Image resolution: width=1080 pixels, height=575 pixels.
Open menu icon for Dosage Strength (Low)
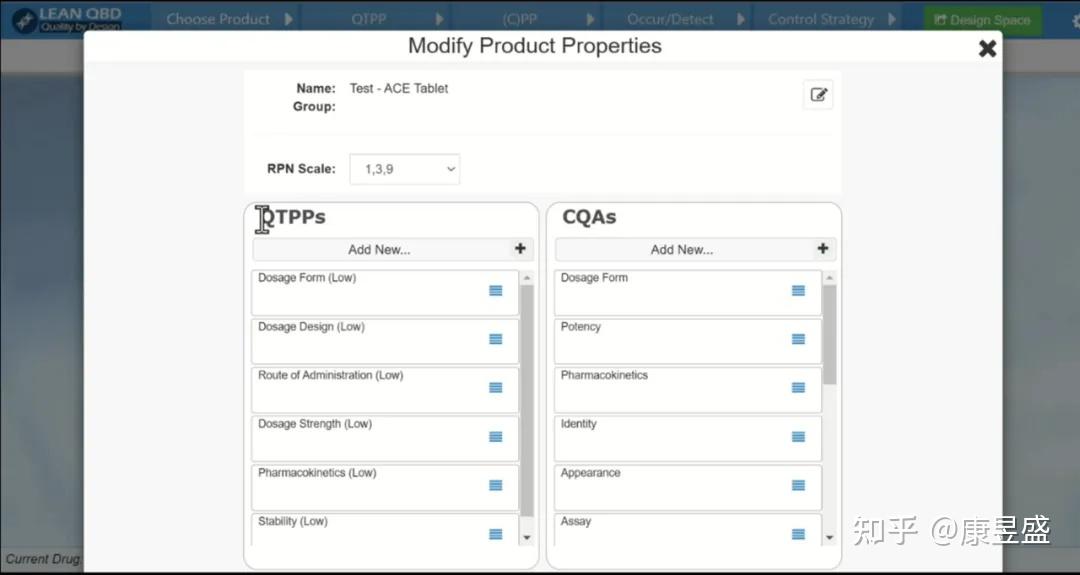click(496, 437)
